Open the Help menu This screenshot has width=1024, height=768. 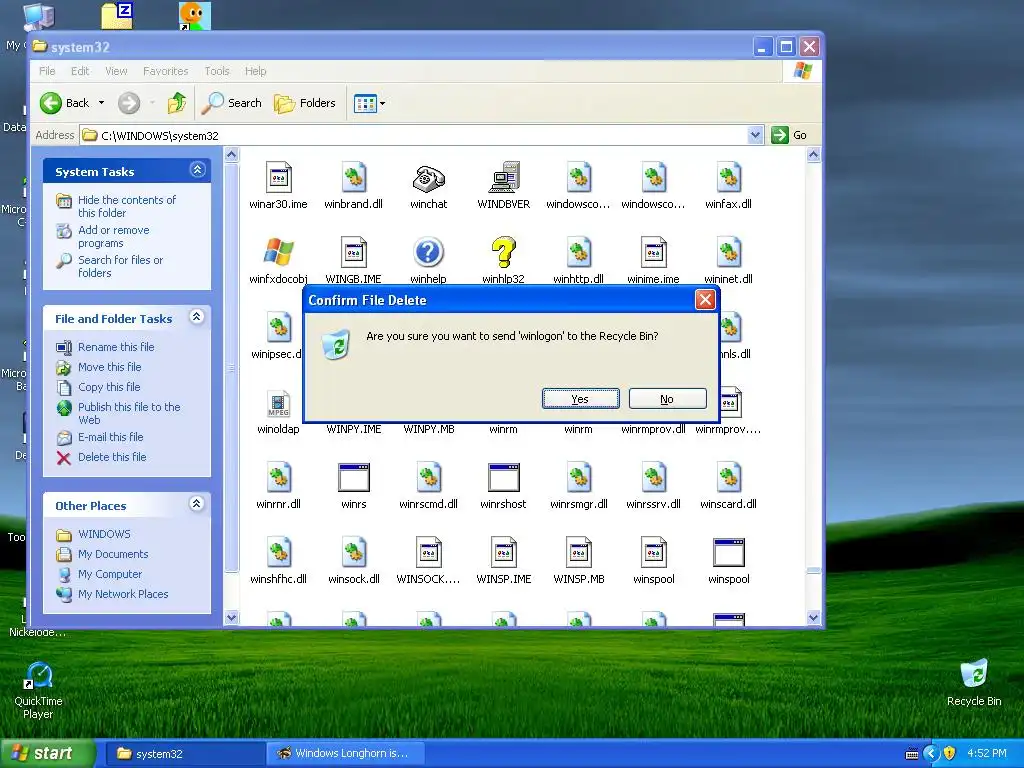click(x=255, y=71)
